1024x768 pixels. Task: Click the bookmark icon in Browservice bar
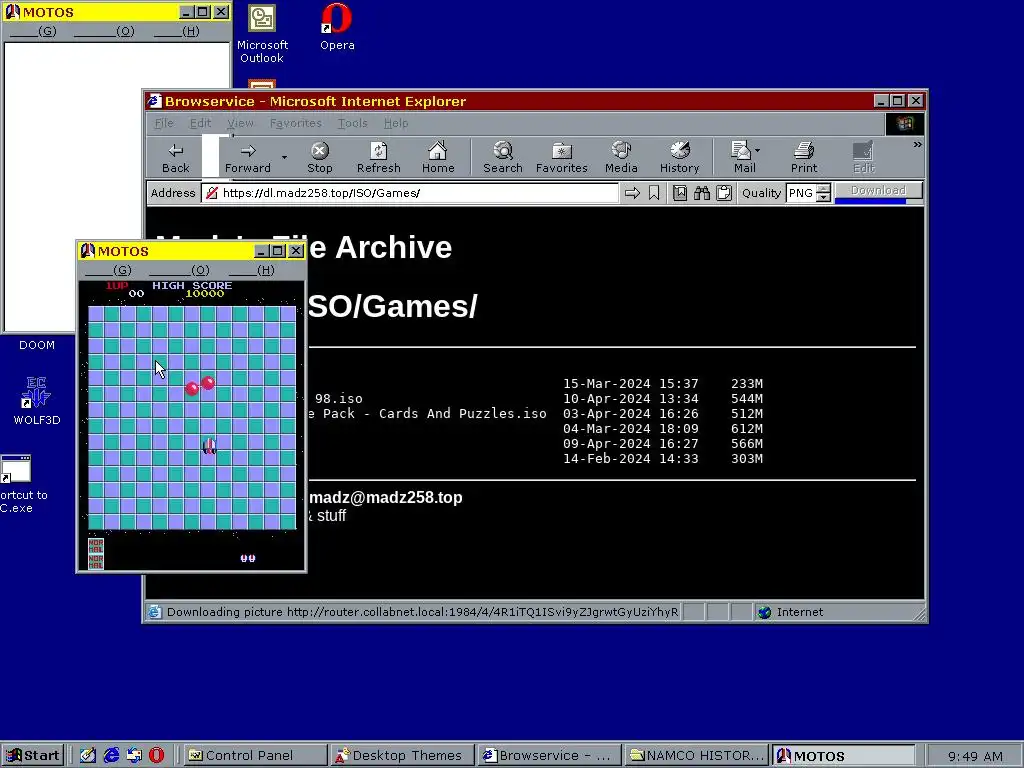654,193
